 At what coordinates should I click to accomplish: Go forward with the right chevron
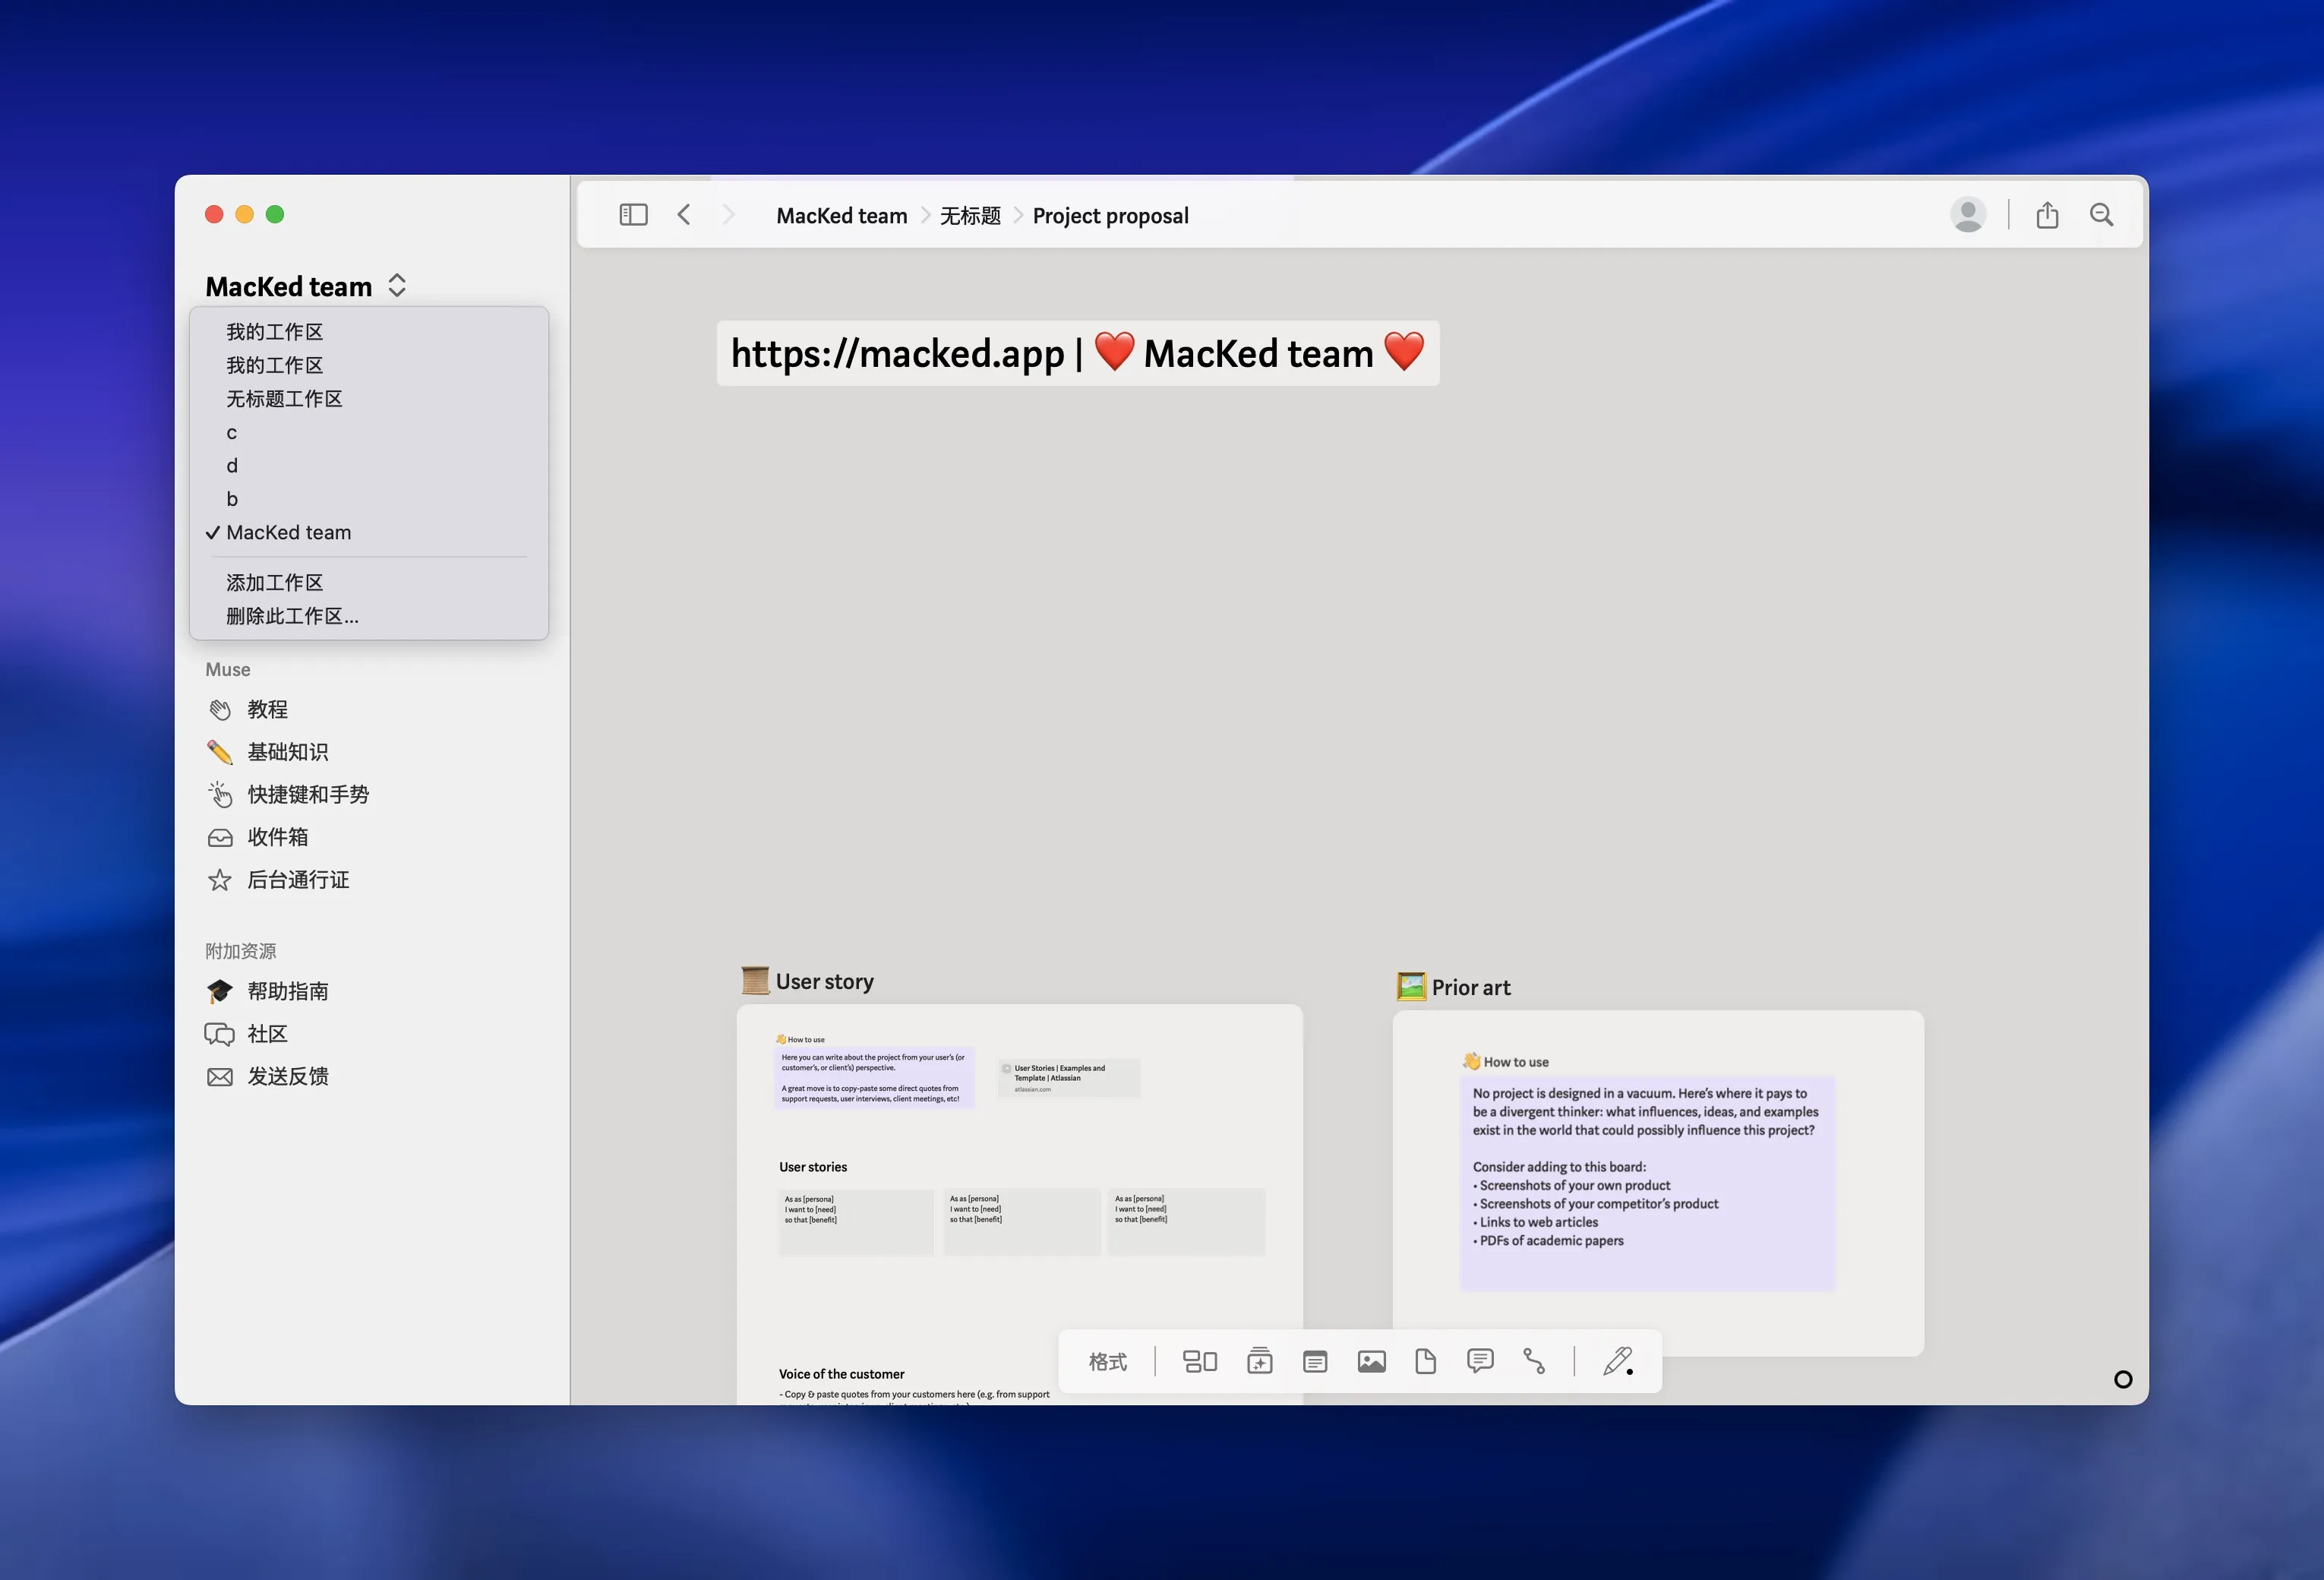coord(728,215)
